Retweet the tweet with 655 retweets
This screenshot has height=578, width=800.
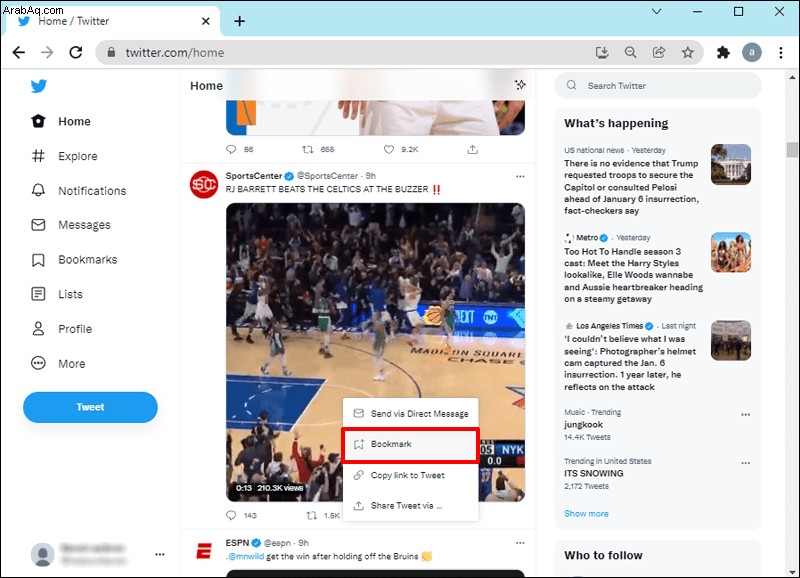click(308, 149)
